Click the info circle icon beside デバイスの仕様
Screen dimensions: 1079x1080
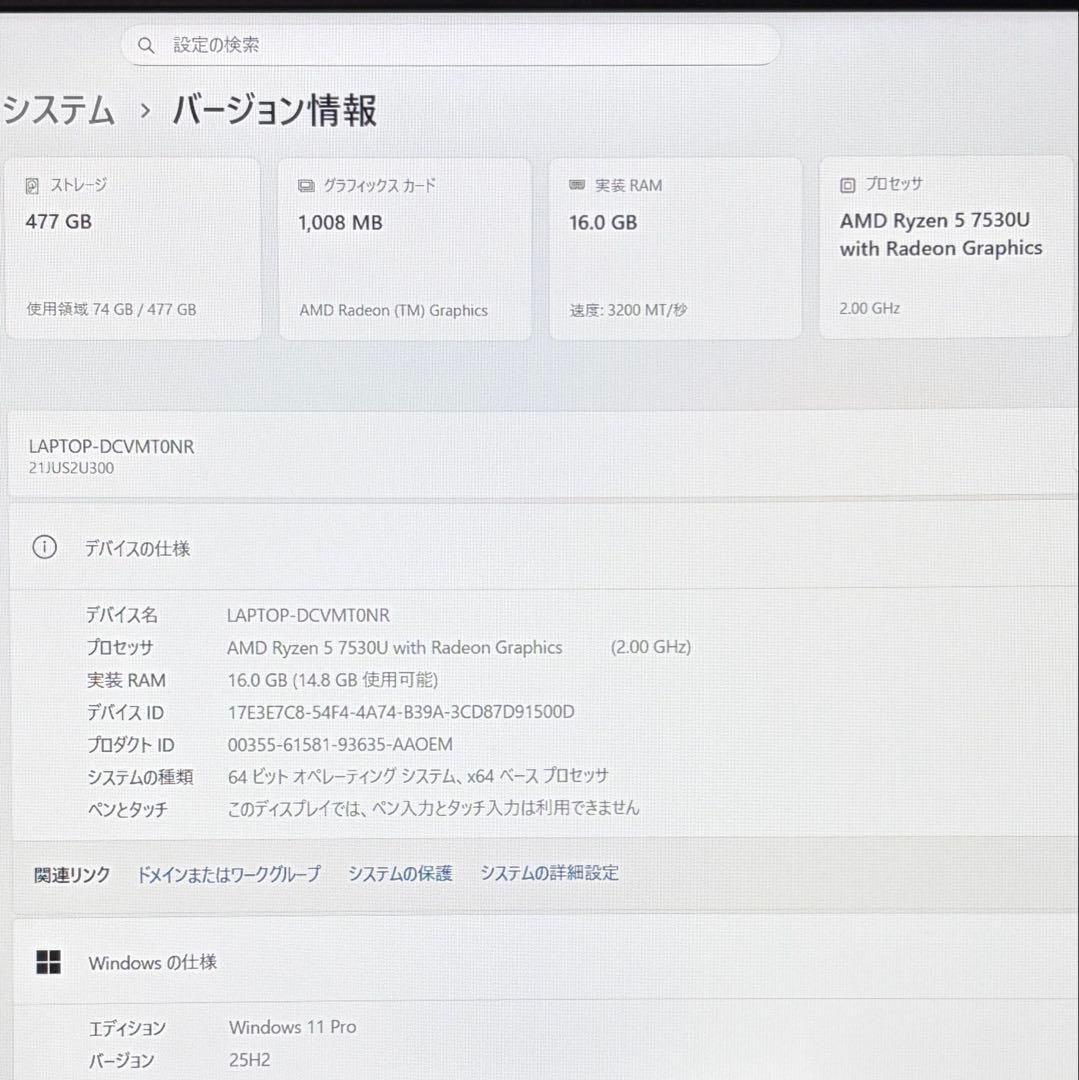(x=44, y=547)
